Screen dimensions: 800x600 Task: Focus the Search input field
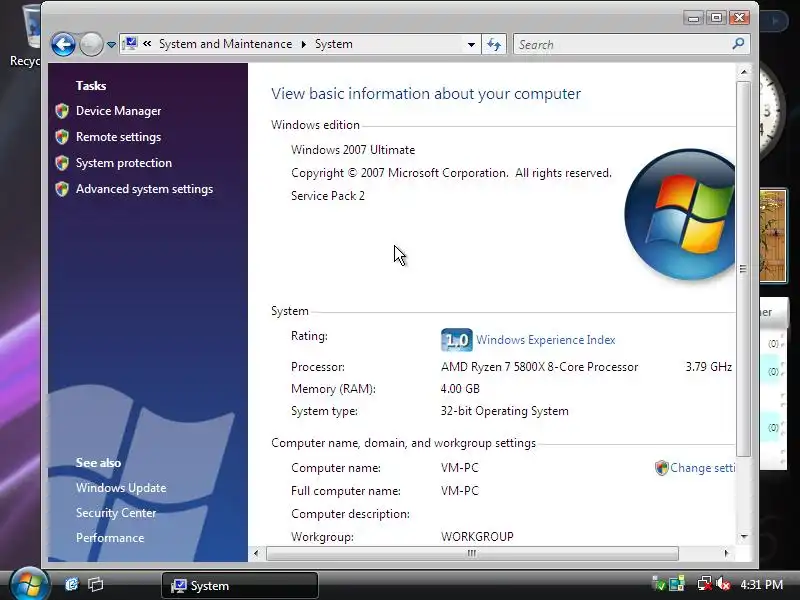point(622,44)
